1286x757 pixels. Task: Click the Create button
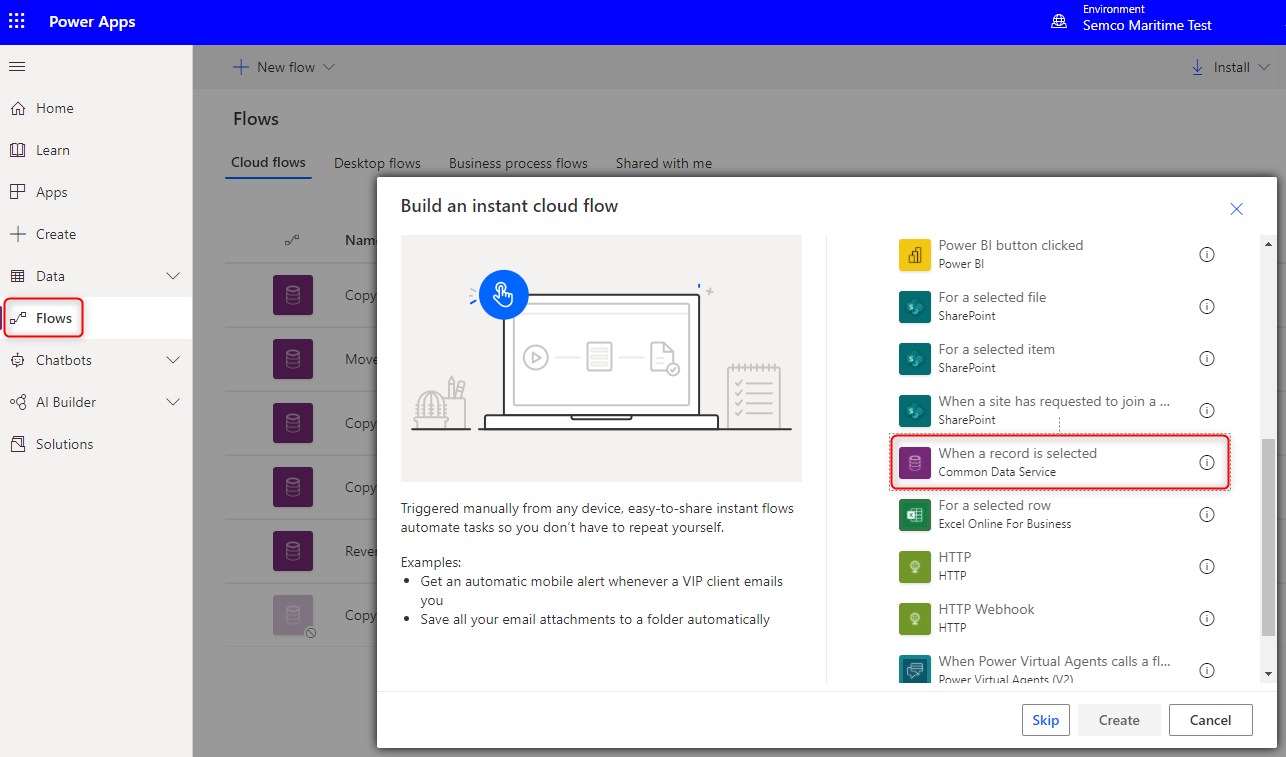coord(1119,720)
